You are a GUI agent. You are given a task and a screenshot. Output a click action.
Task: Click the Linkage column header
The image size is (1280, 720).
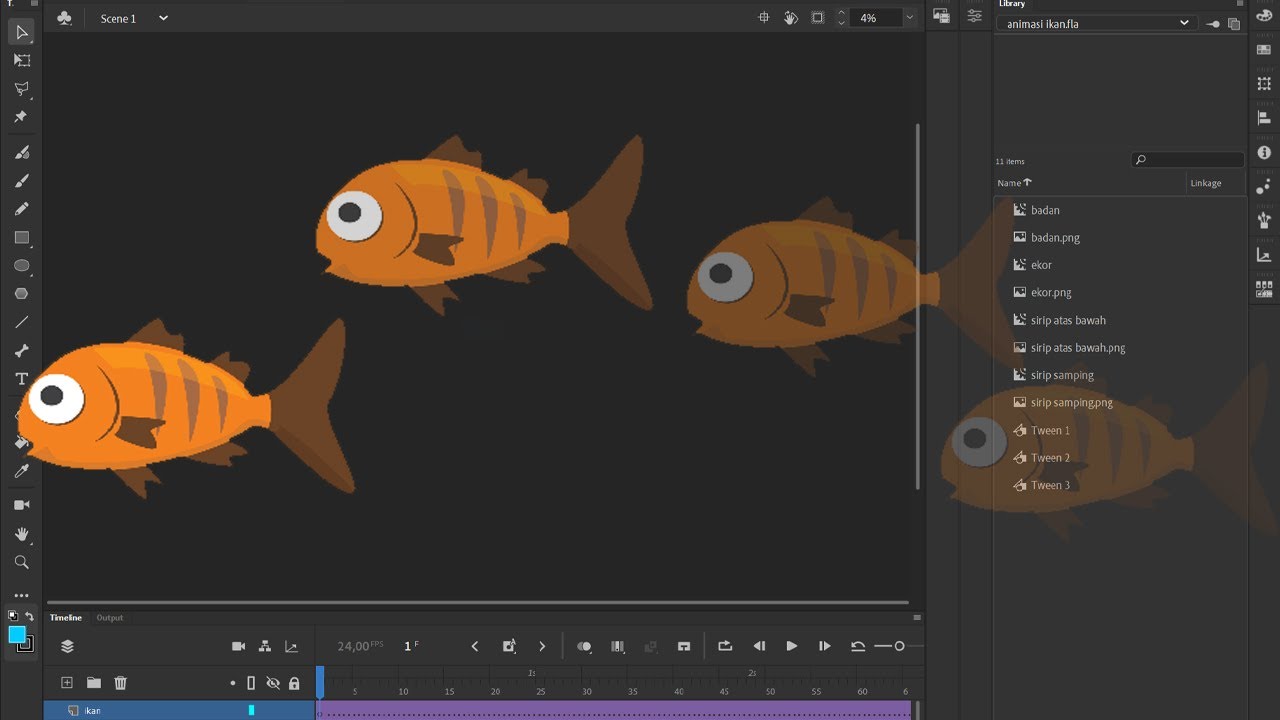click(x=1205, y=183)
